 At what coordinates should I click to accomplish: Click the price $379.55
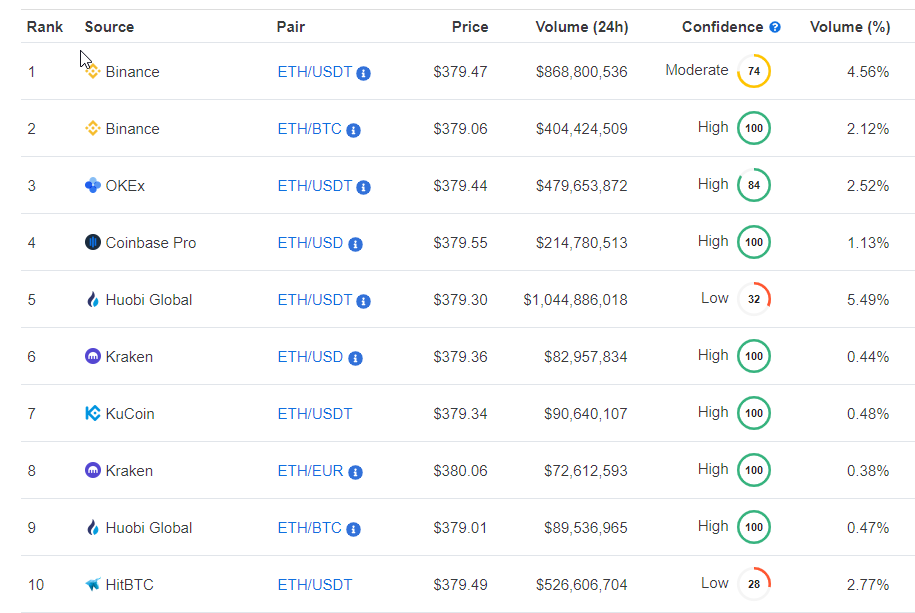[460, 242]
